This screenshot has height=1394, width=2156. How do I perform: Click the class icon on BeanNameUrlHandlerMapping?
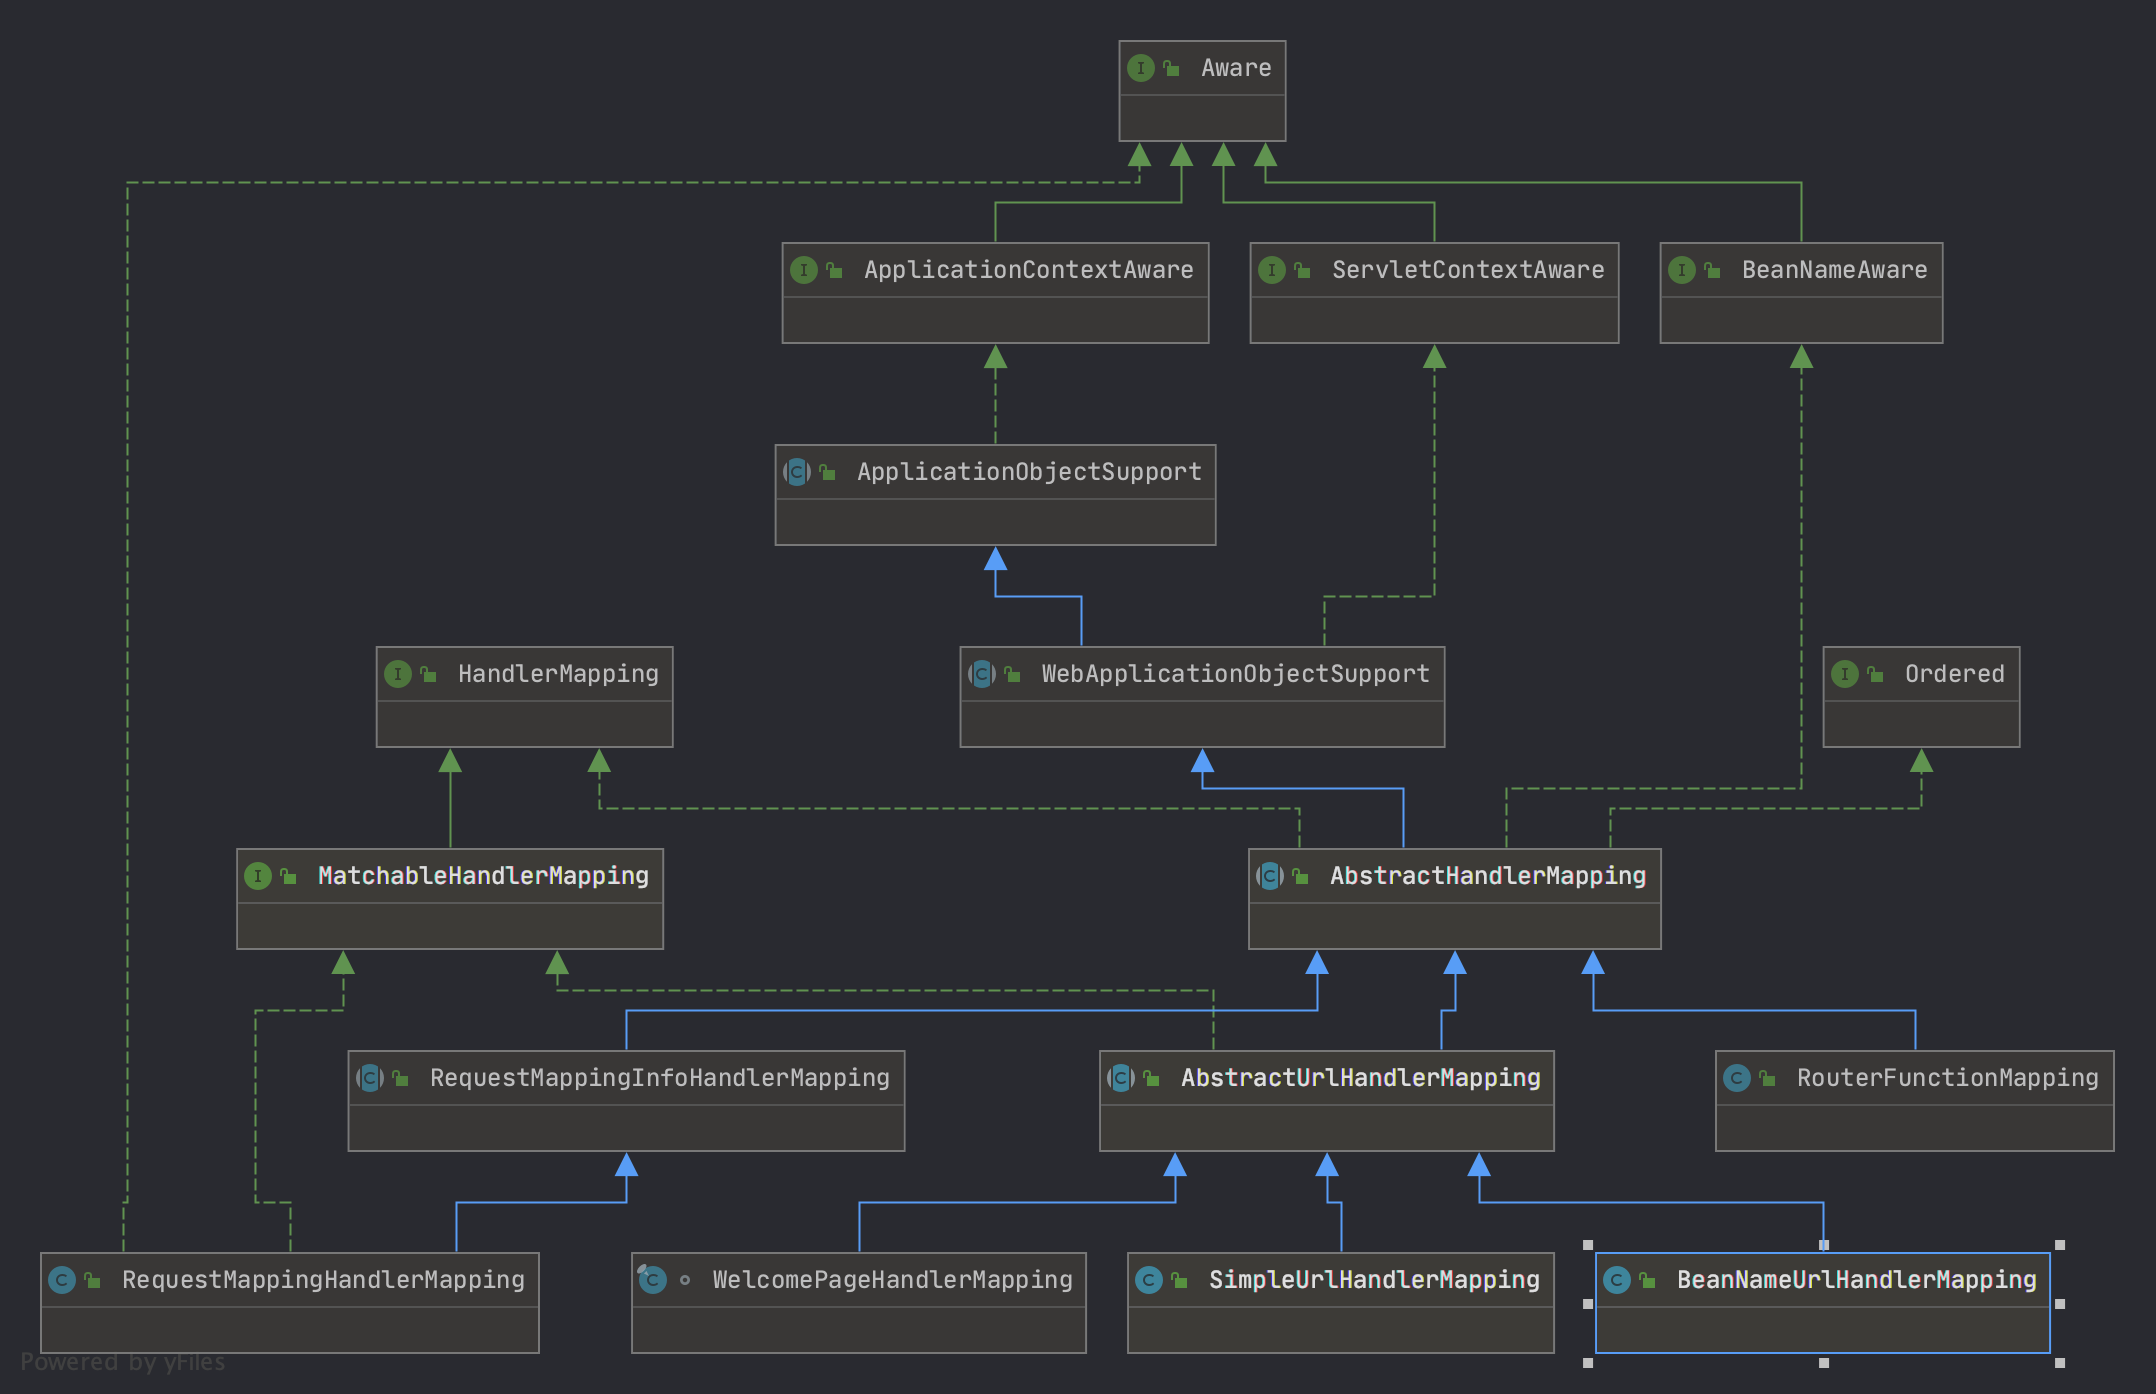(1617, 1280)
